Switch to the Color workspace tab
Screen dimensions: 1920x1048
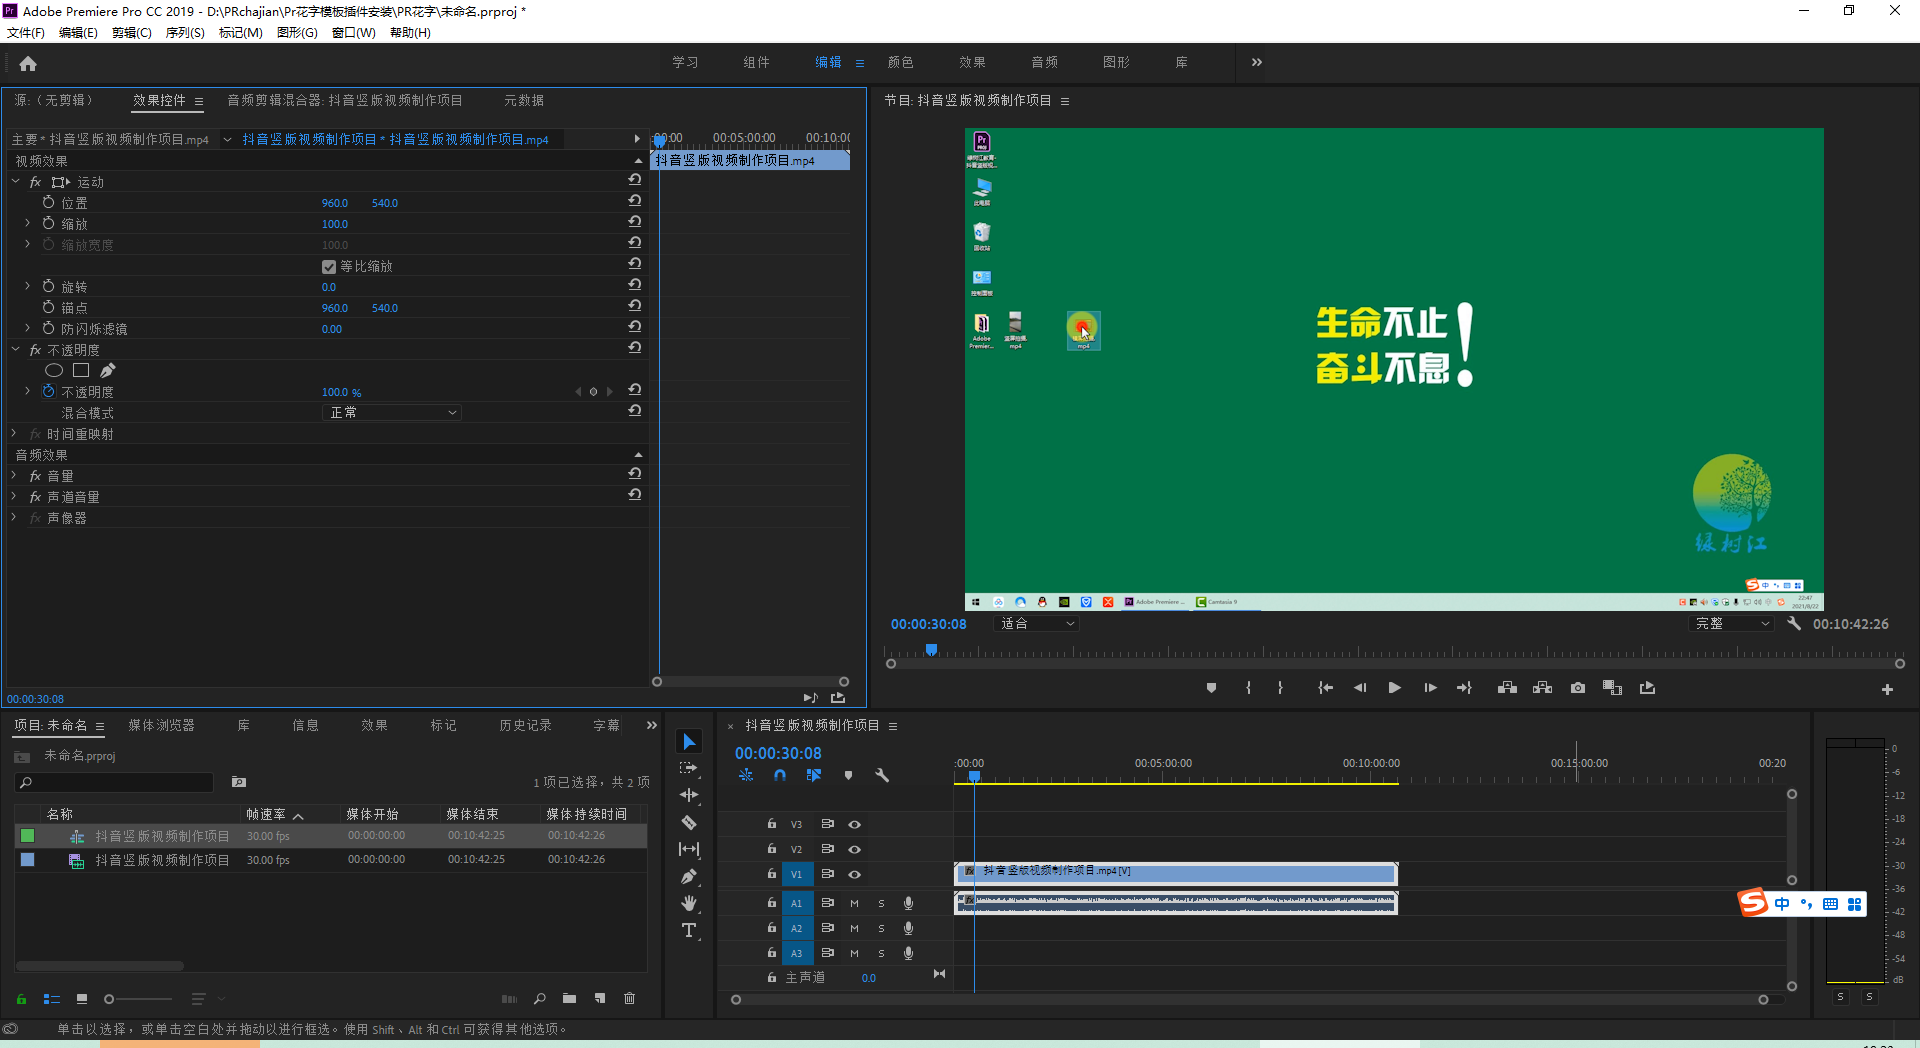[900, 62]
